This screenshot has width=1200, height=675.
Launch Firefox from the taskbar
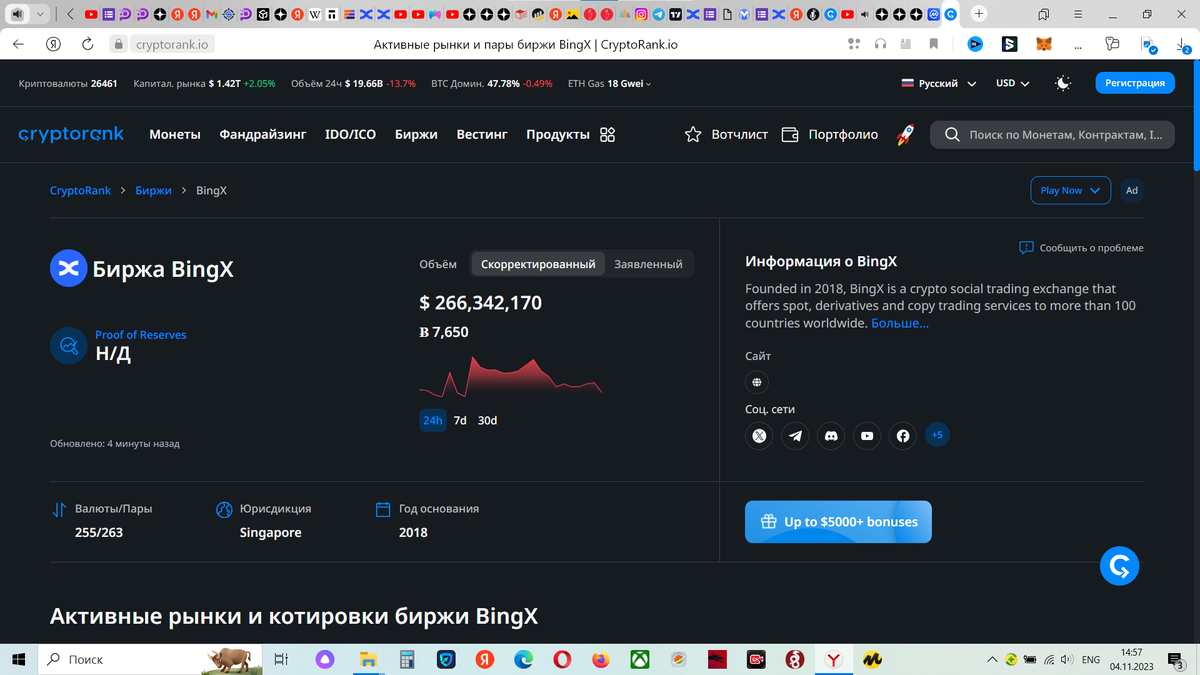pyautogui.click(x=600, y=660)
